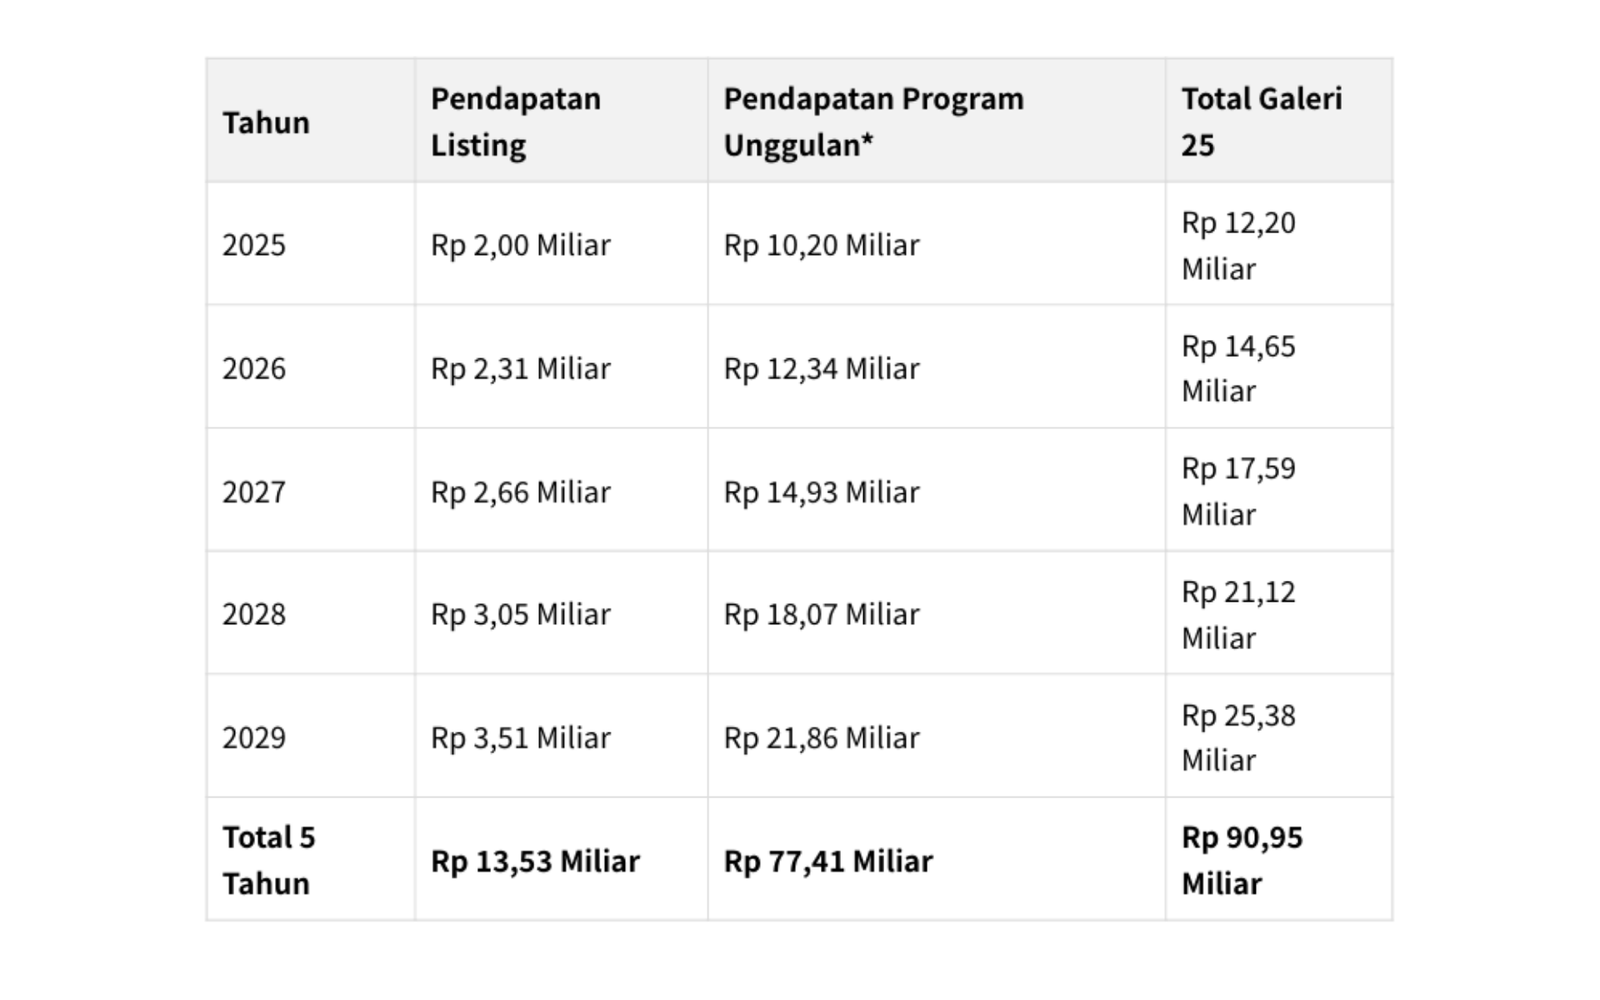The height and width of the screenshot is (1000, 1600).
Task: Select the 2028 year cell
Action: point(254,614)
